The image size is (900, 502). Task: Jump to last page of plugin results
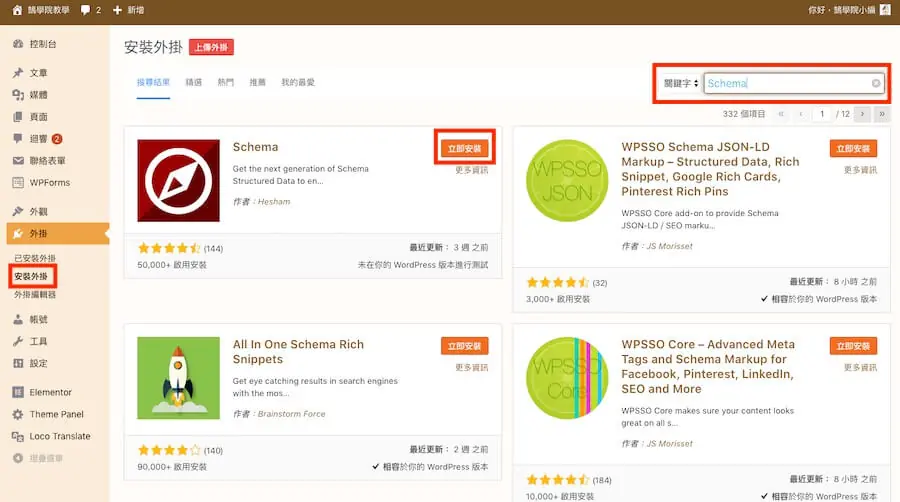pyautogui.click(x=882, y=114)
